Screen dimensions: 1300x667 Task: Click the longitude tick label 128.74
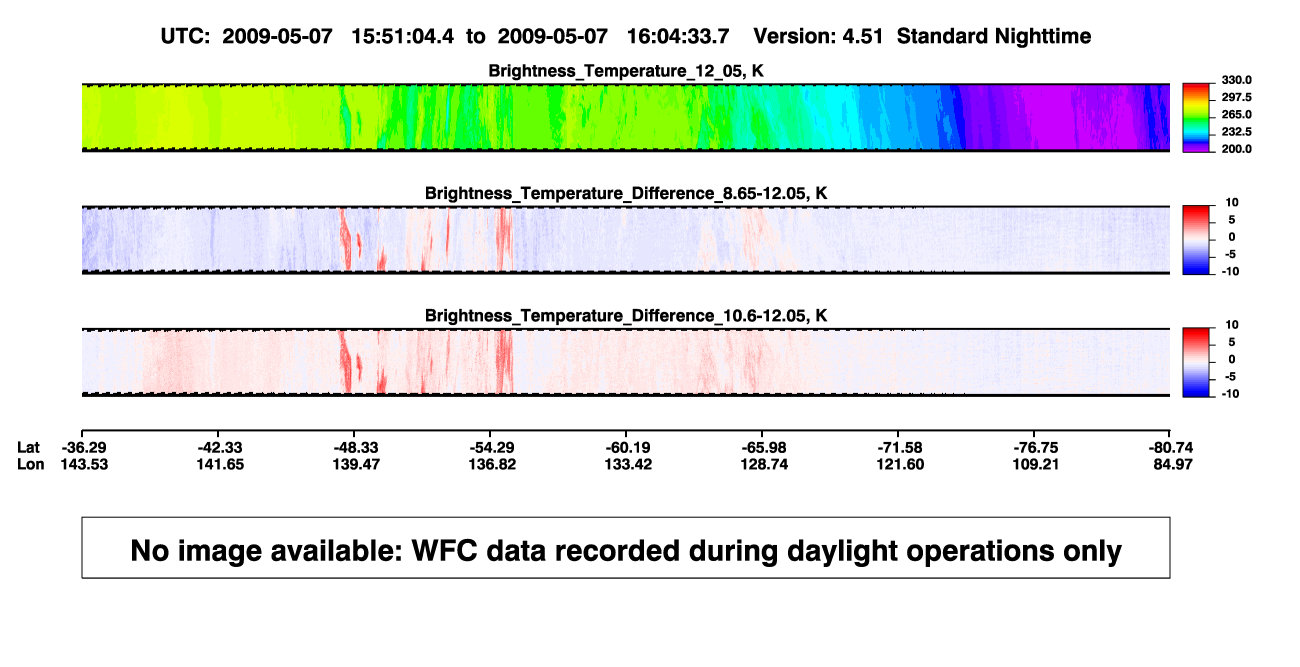[x=762, y=464]
